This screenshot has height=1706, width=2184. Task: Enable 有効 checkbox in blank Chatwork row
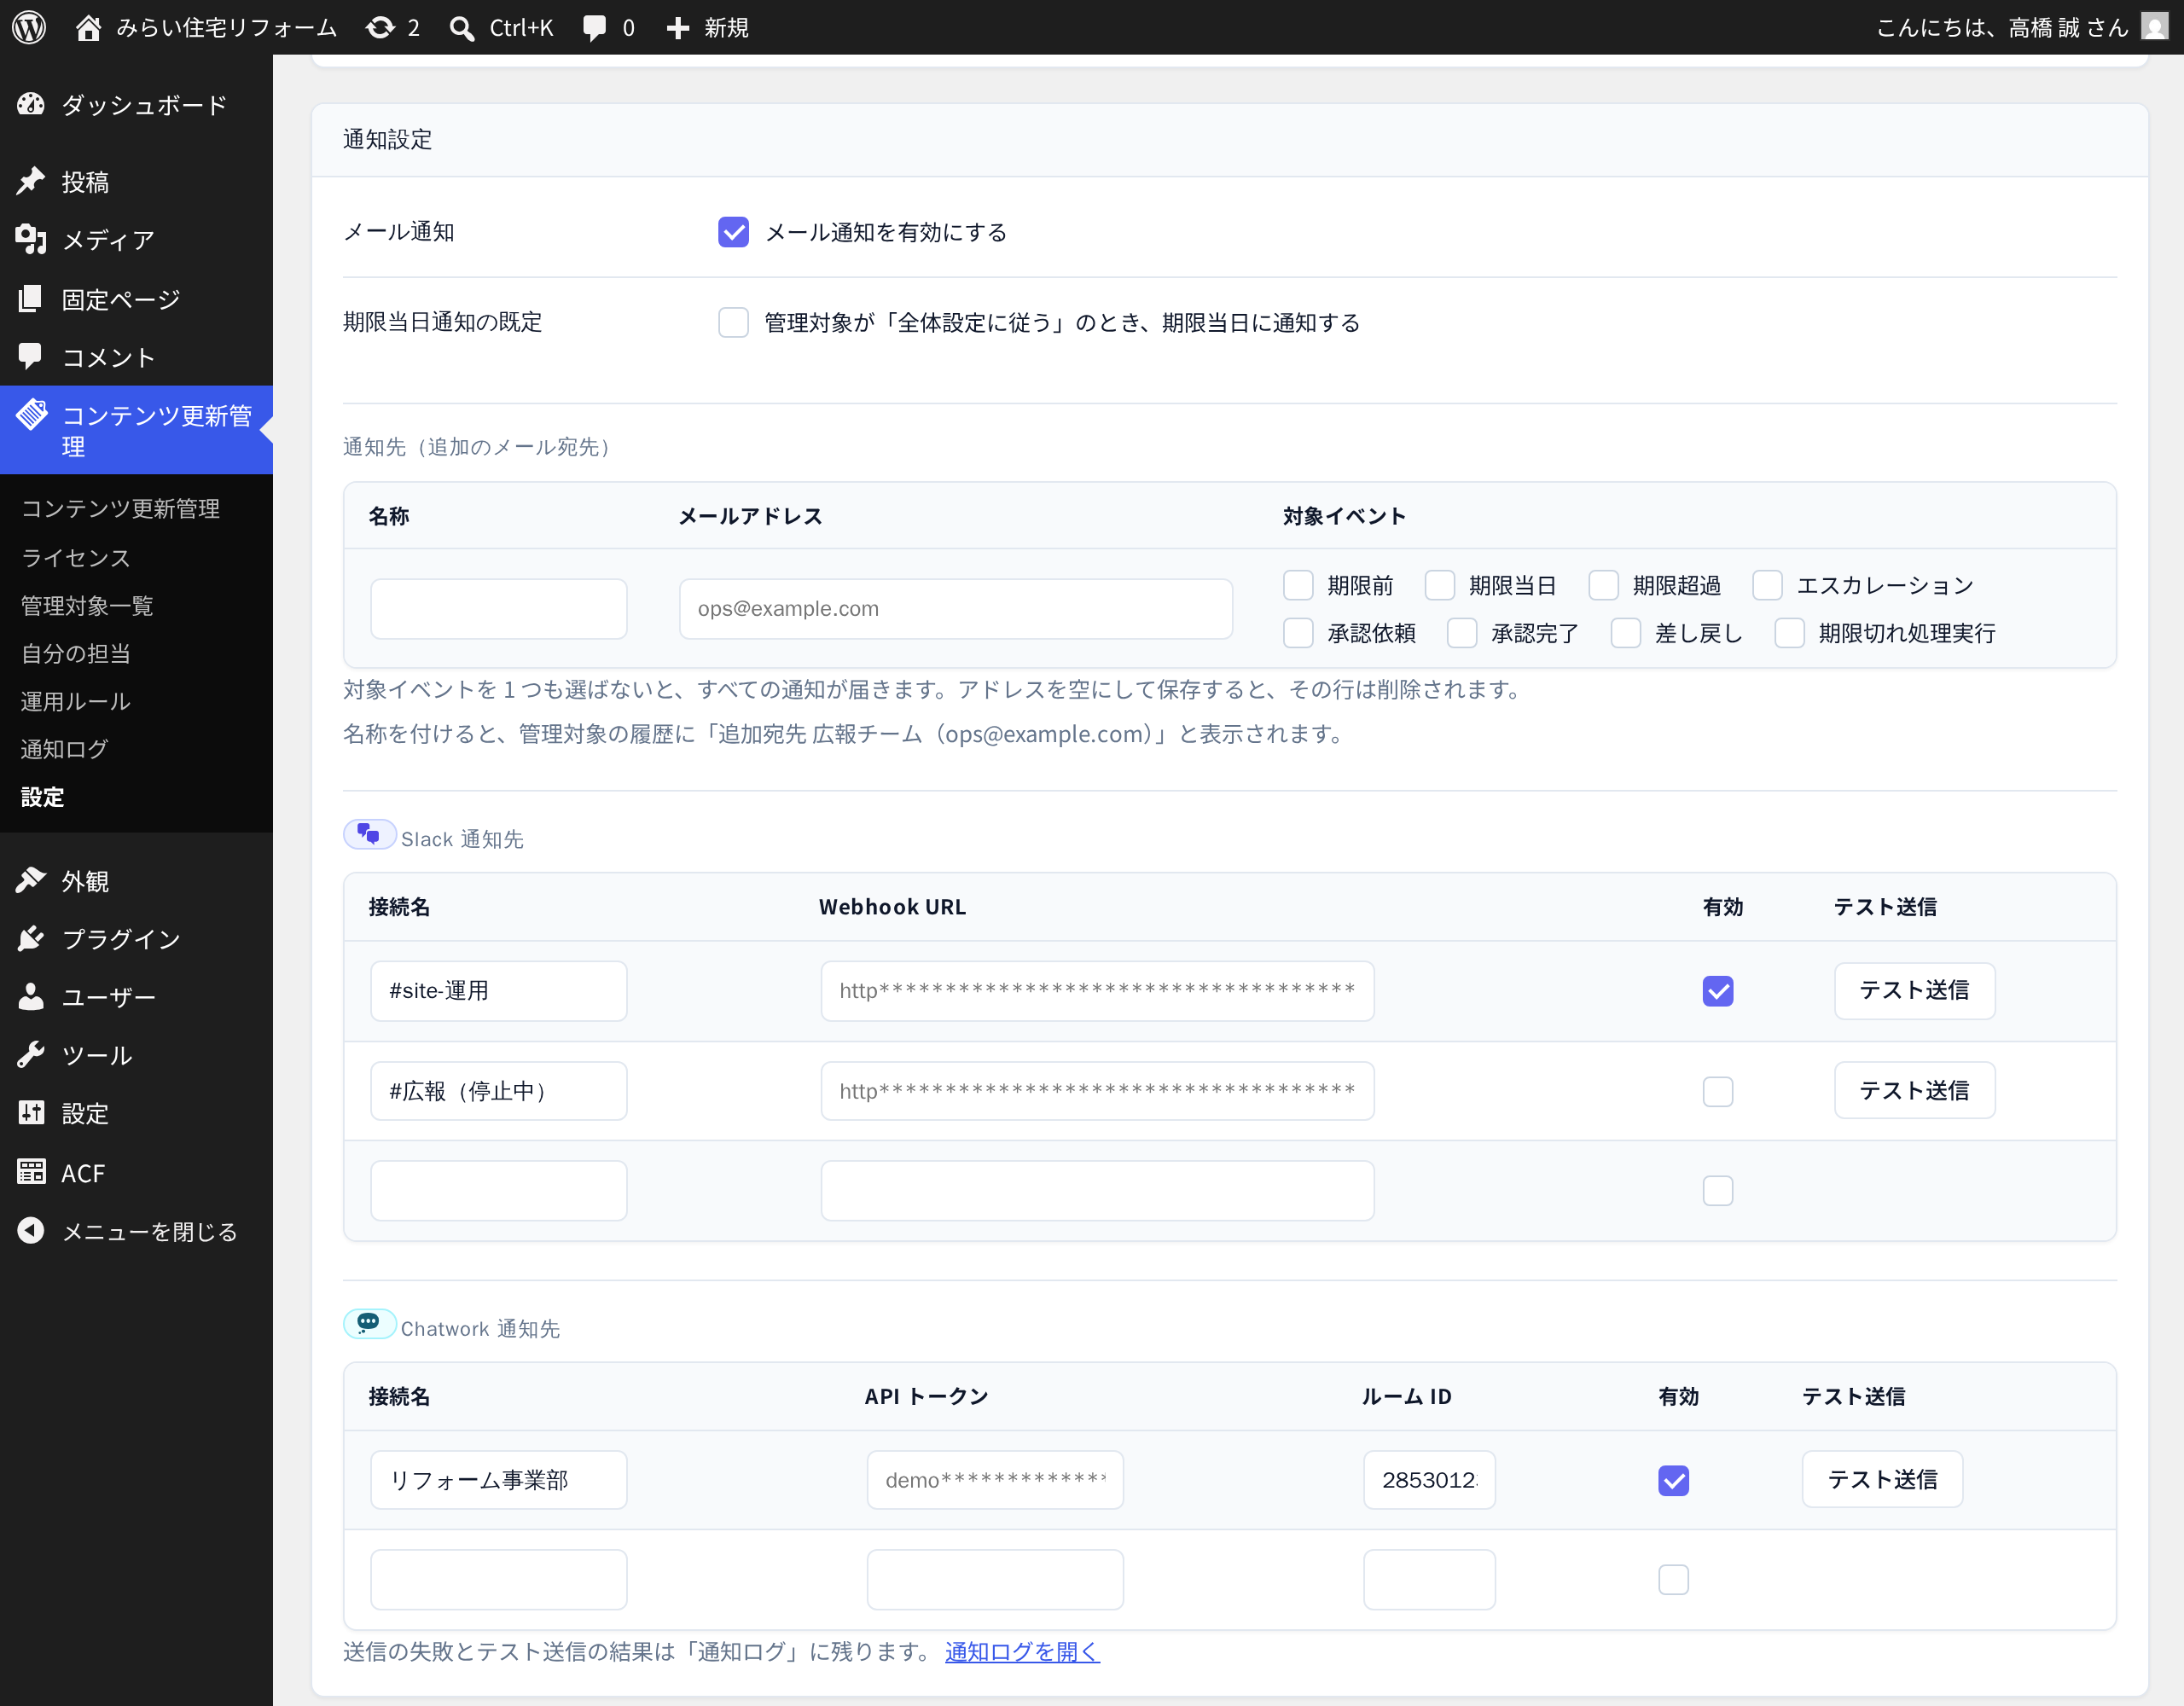pos(1674,1579)
